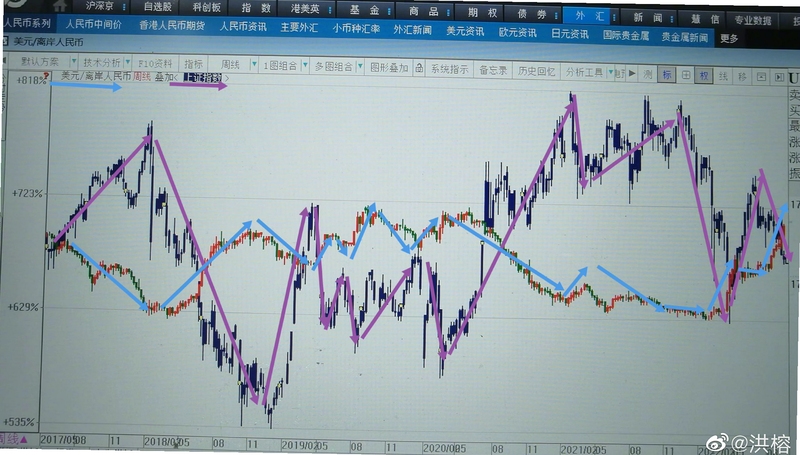Activate the 测 measuring tool
Screen dimensions: 800x455
point(647,74)
